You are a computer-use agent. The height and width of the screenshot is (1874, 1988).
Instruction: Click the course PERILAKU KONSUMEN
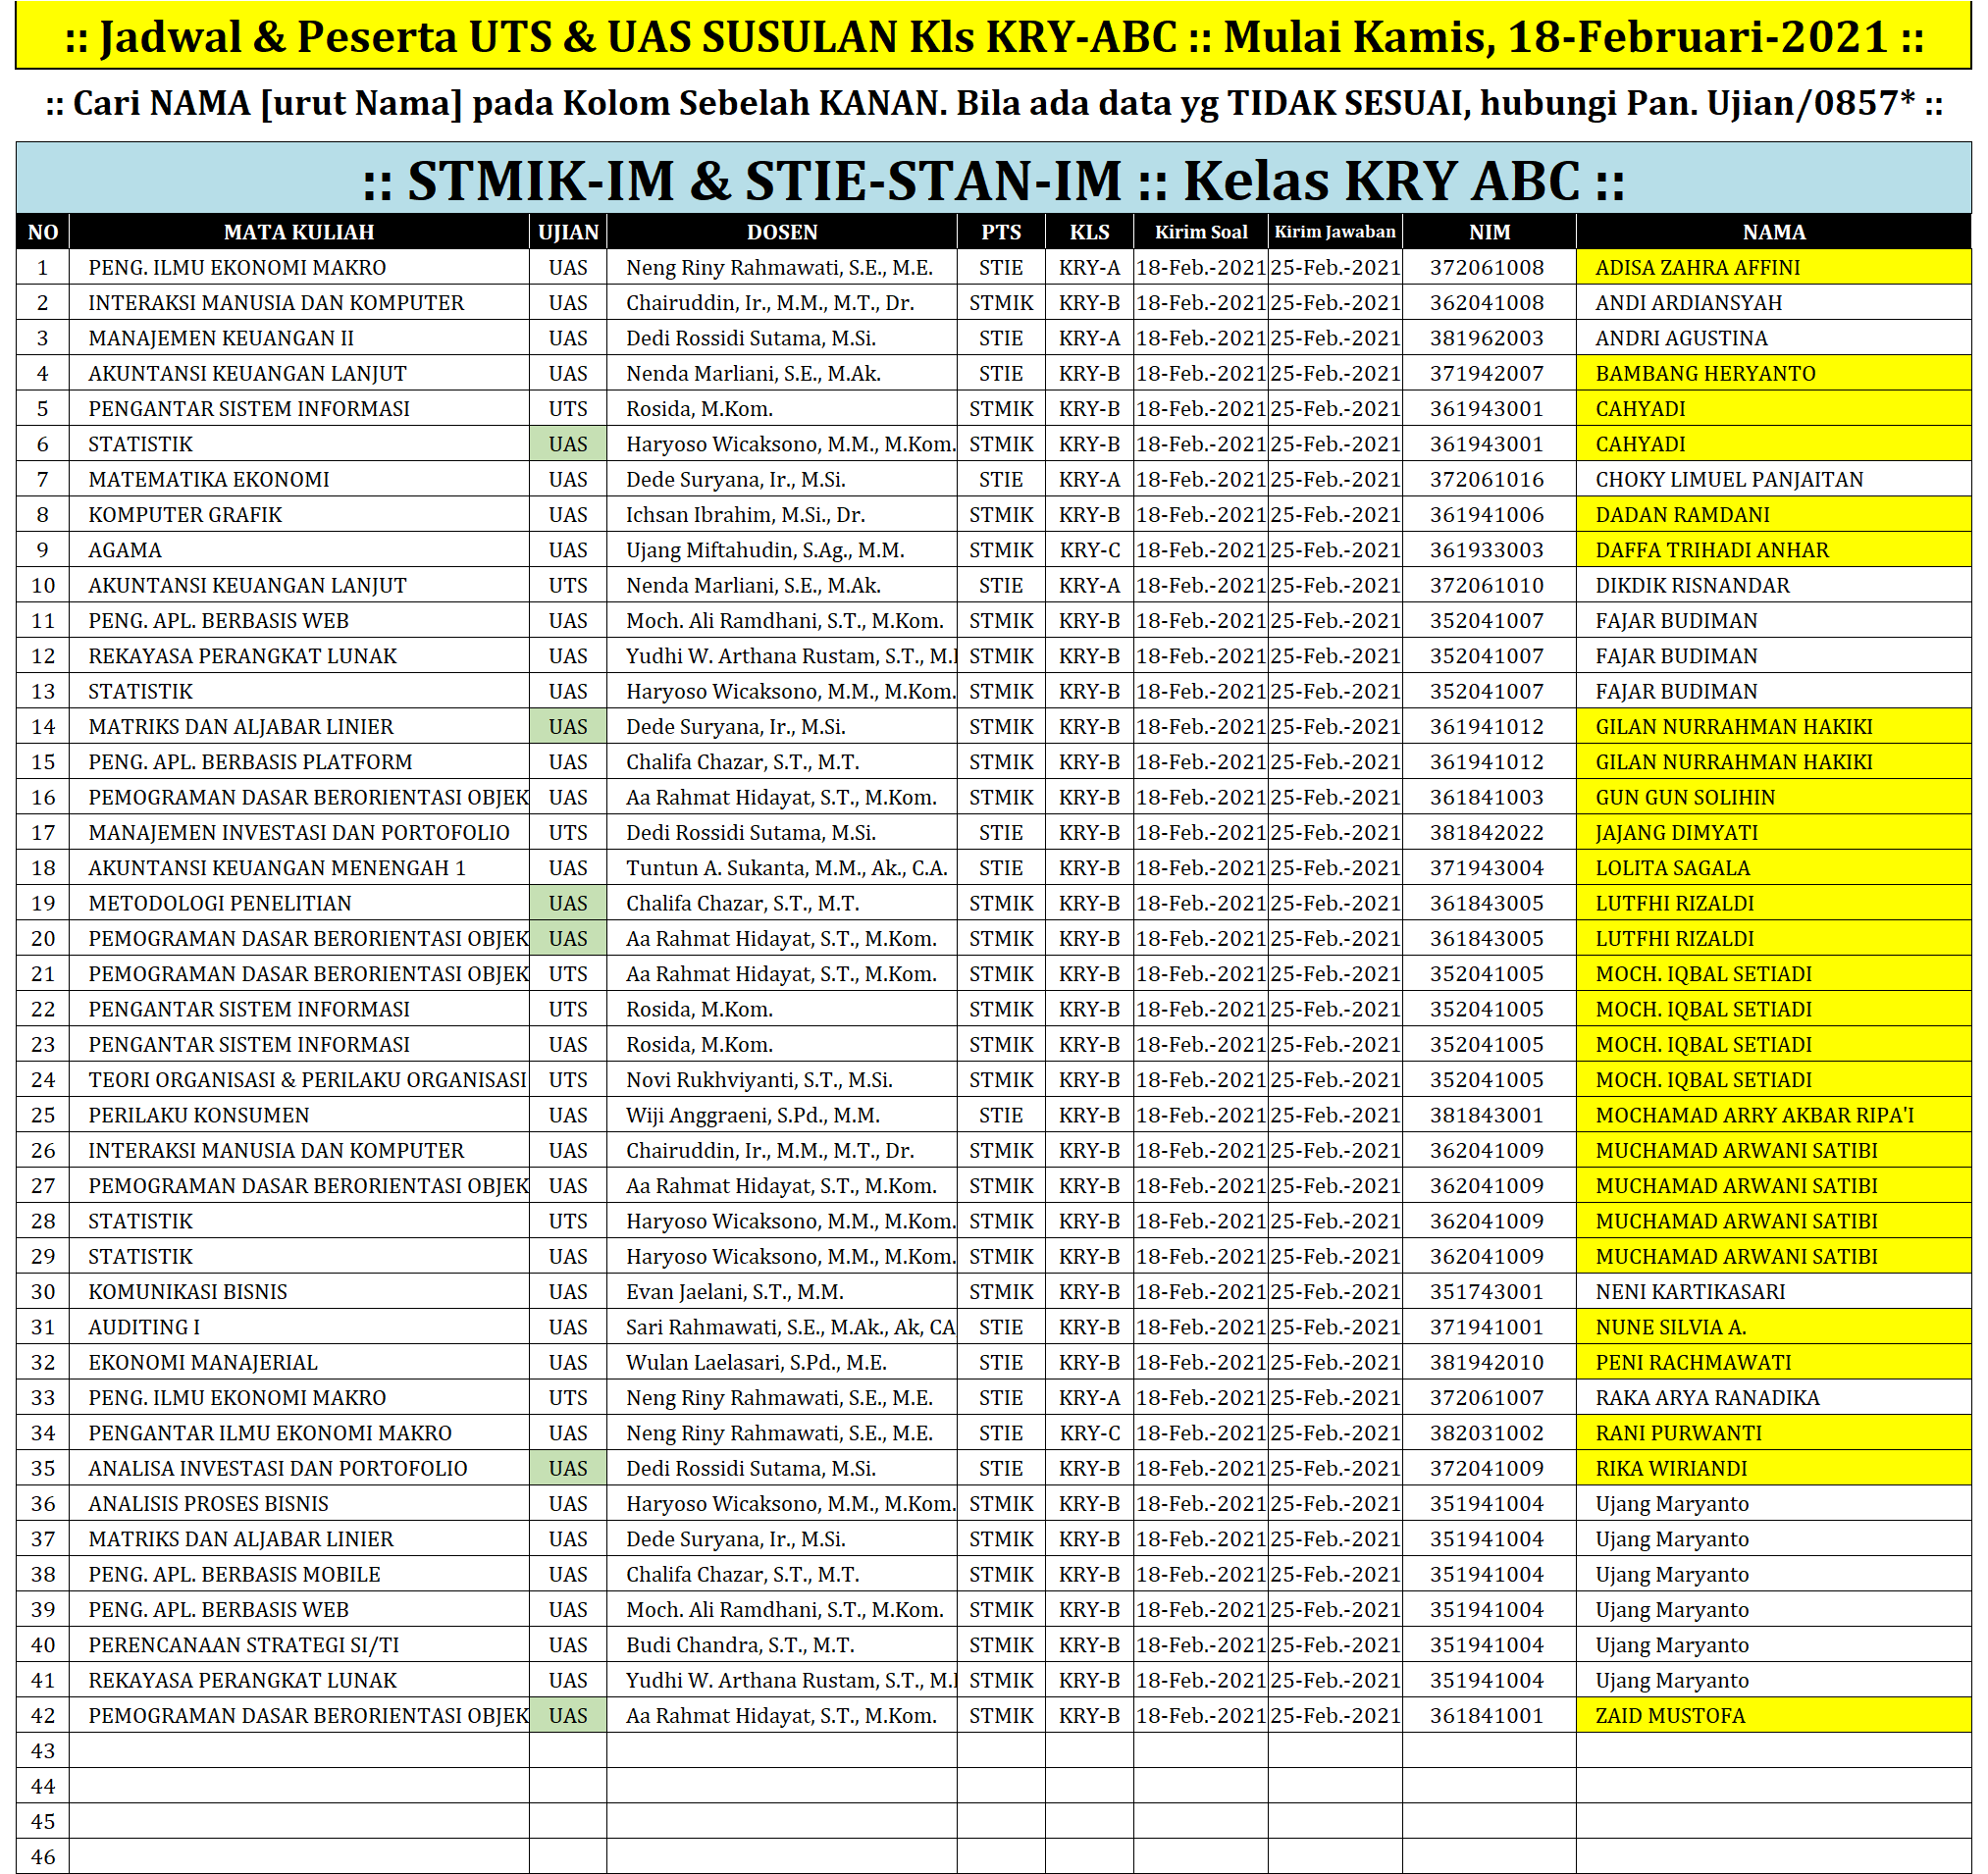point(198,1116)
